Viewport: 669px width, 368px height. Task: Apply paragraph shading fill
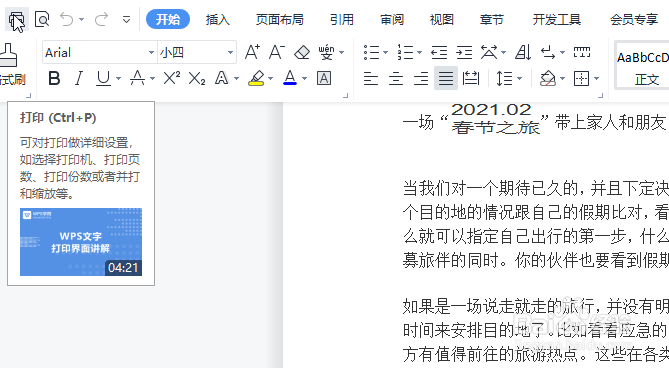[548, 78]
